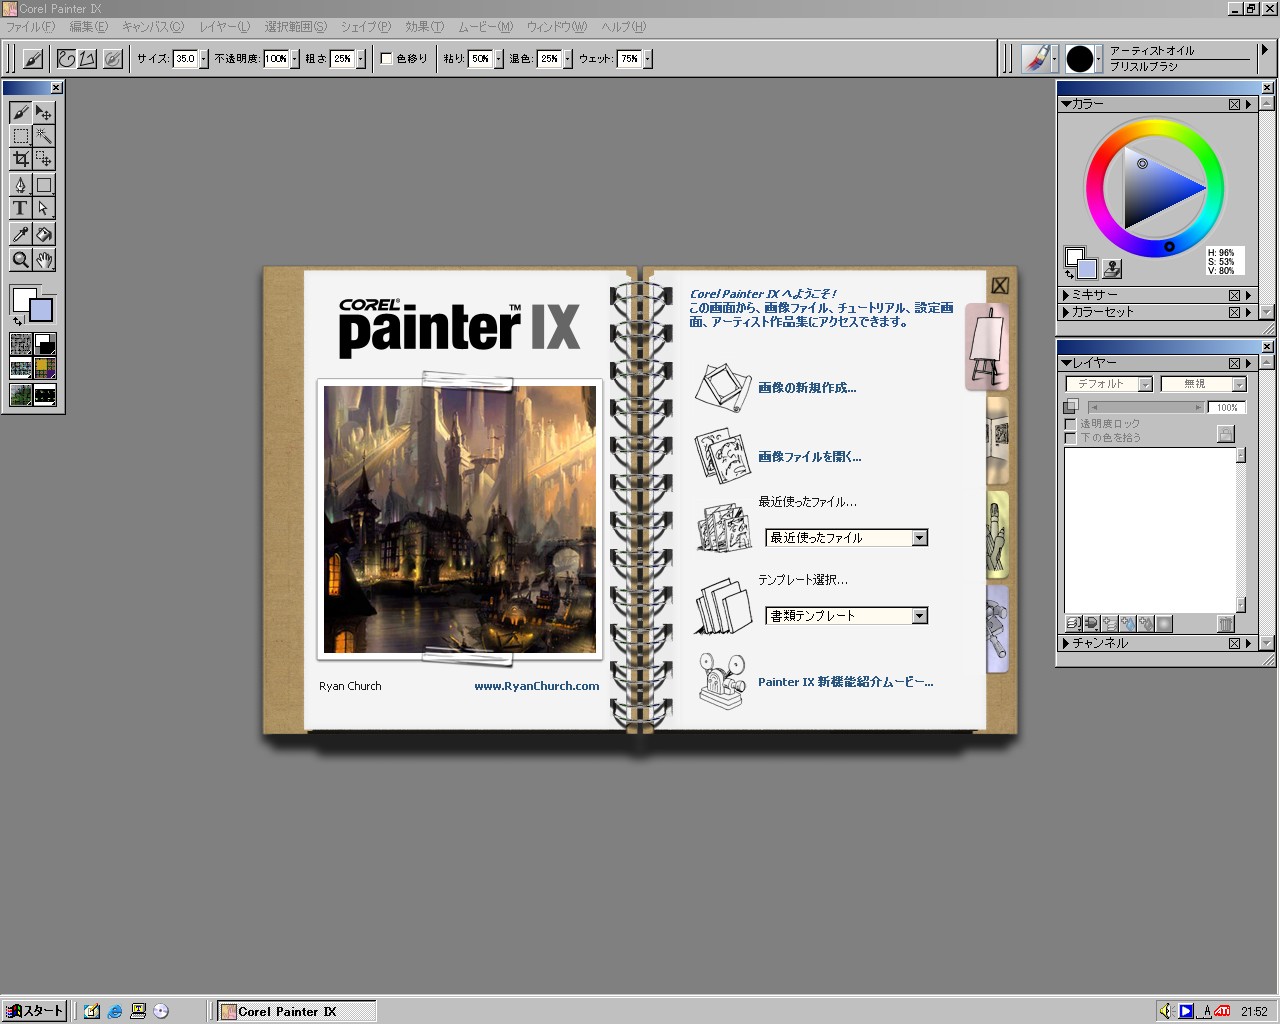
Task: Expand the カラーセット panel
Action: coord(1066,312)
